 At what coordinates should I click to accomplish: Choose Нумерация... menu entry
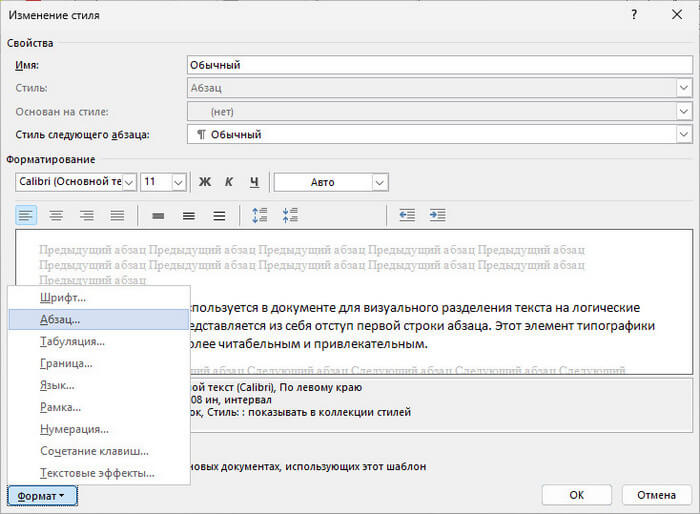[x=99, y=429]
